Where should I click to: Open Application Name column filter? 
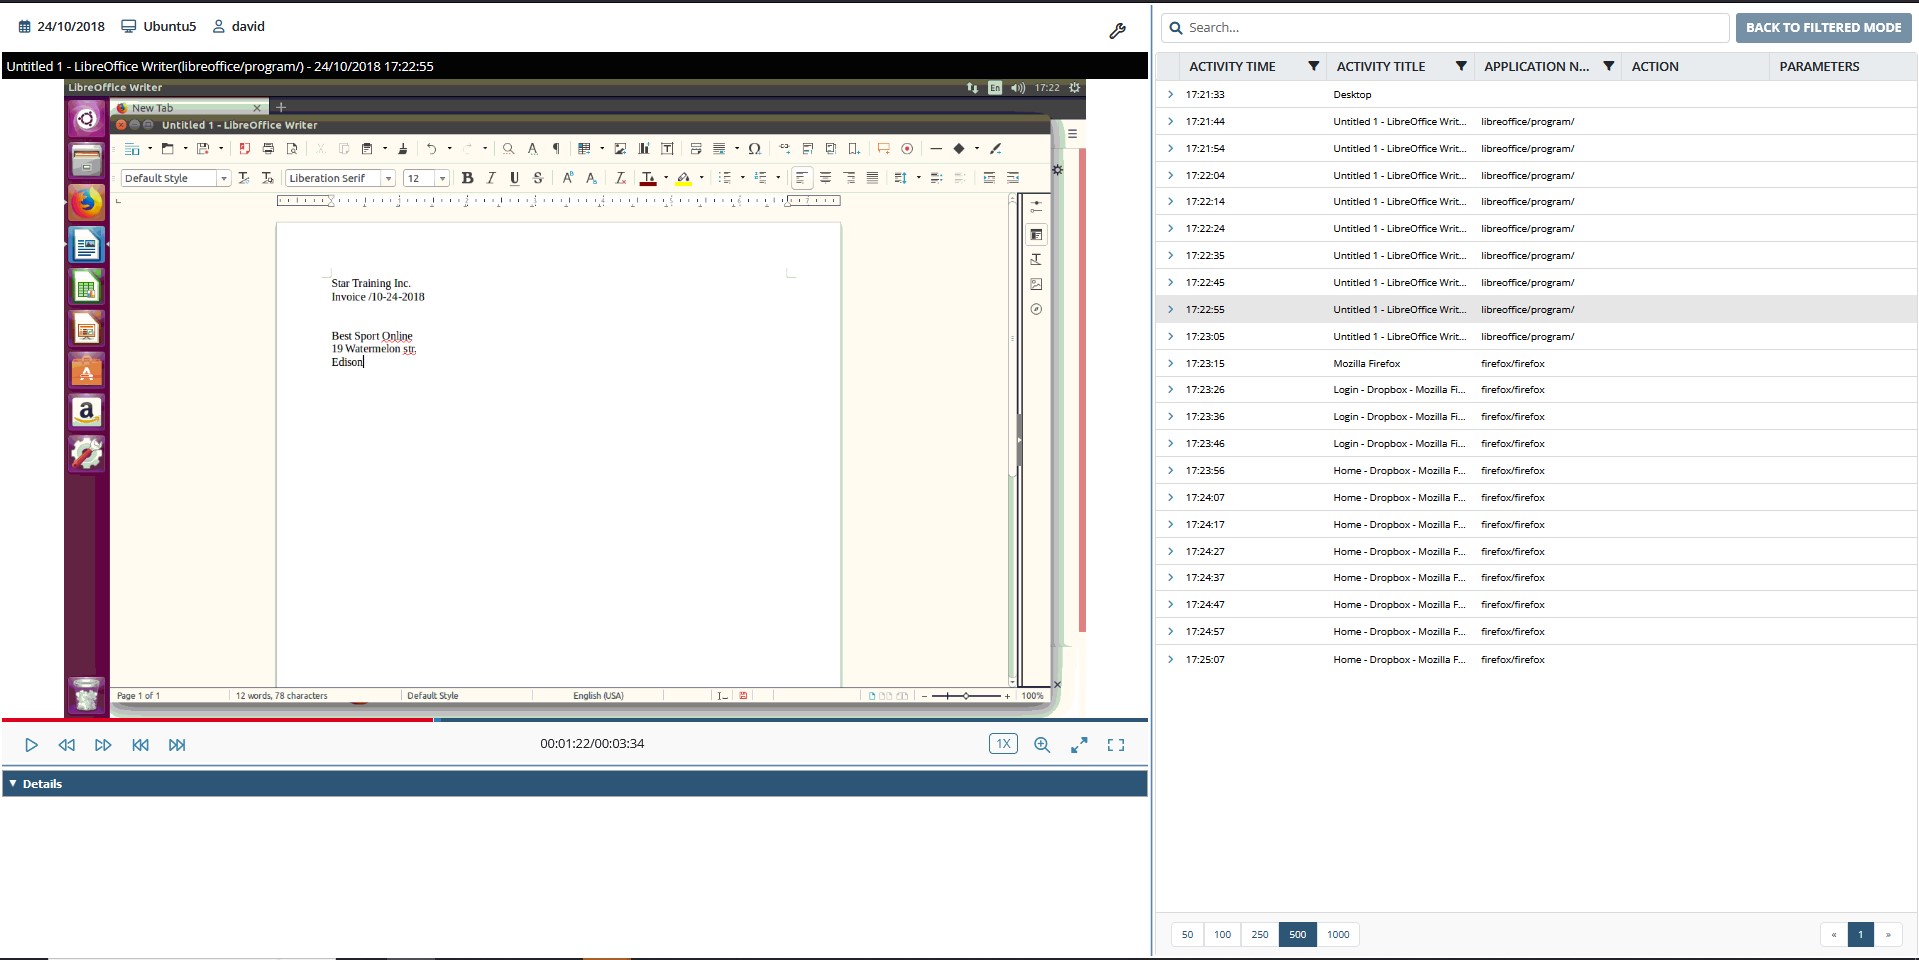point(1608,66)
